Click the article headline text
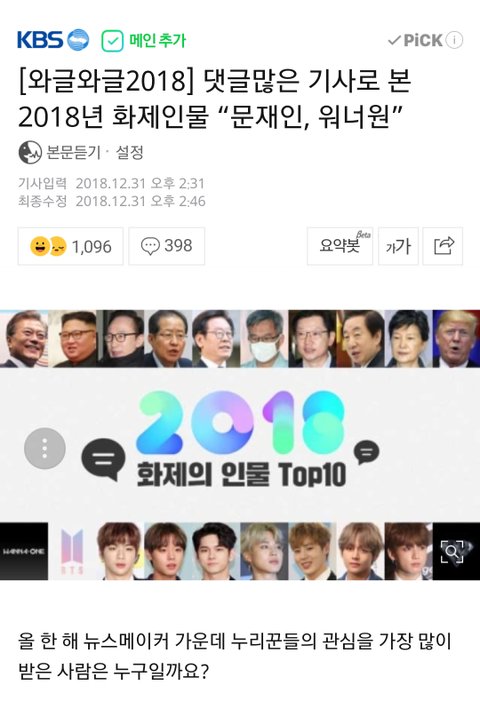Viewport: 480px width, 717px height. pyautogui.click(x=215, y=97)
